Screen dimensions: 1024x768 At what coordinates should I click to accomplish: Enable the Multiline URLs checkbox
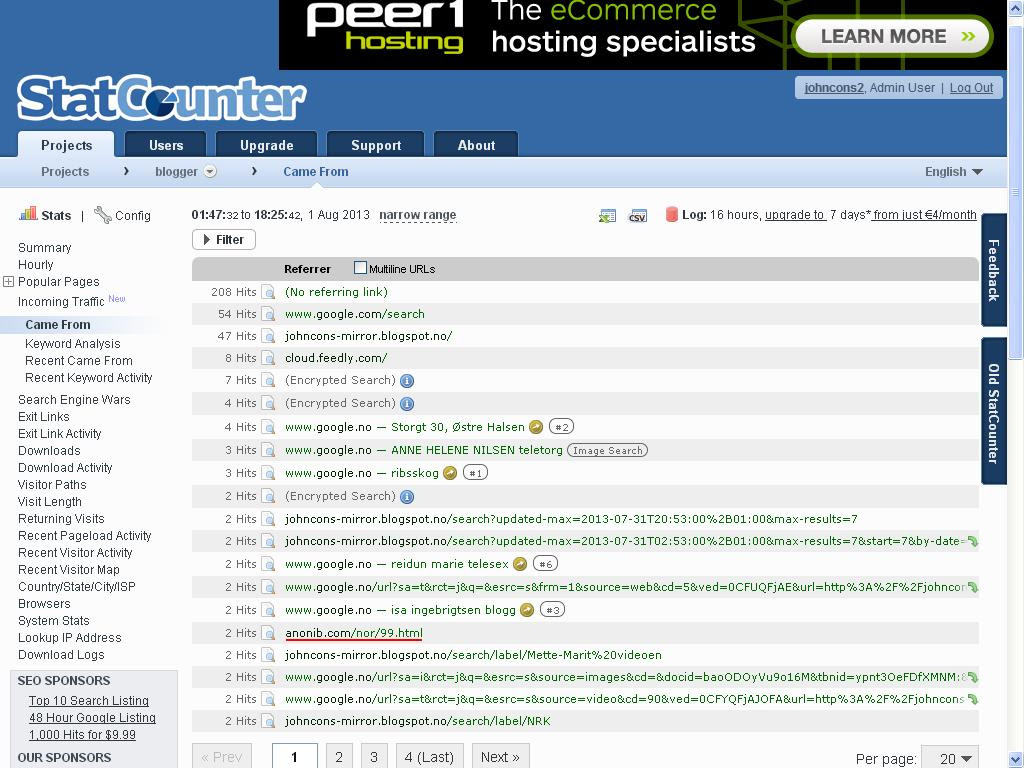click(x=360, y=268)
